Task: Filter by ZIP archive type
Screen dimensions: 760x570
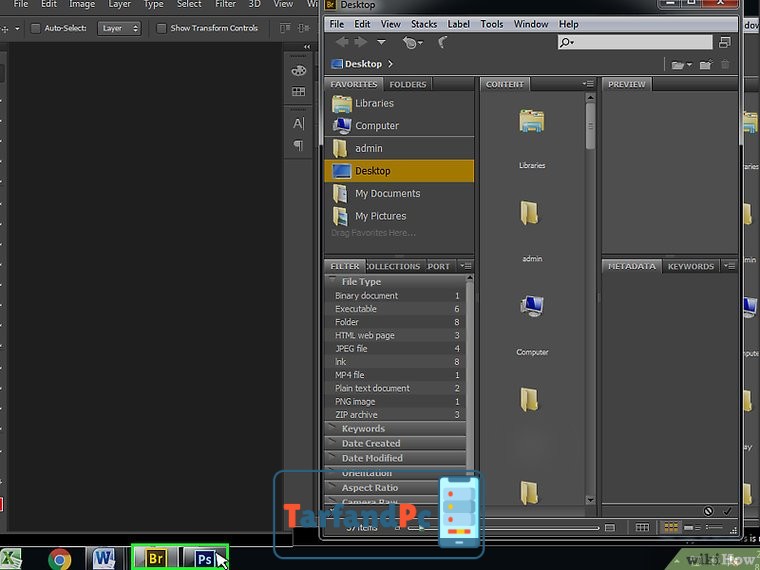Action: coord(395,415)
